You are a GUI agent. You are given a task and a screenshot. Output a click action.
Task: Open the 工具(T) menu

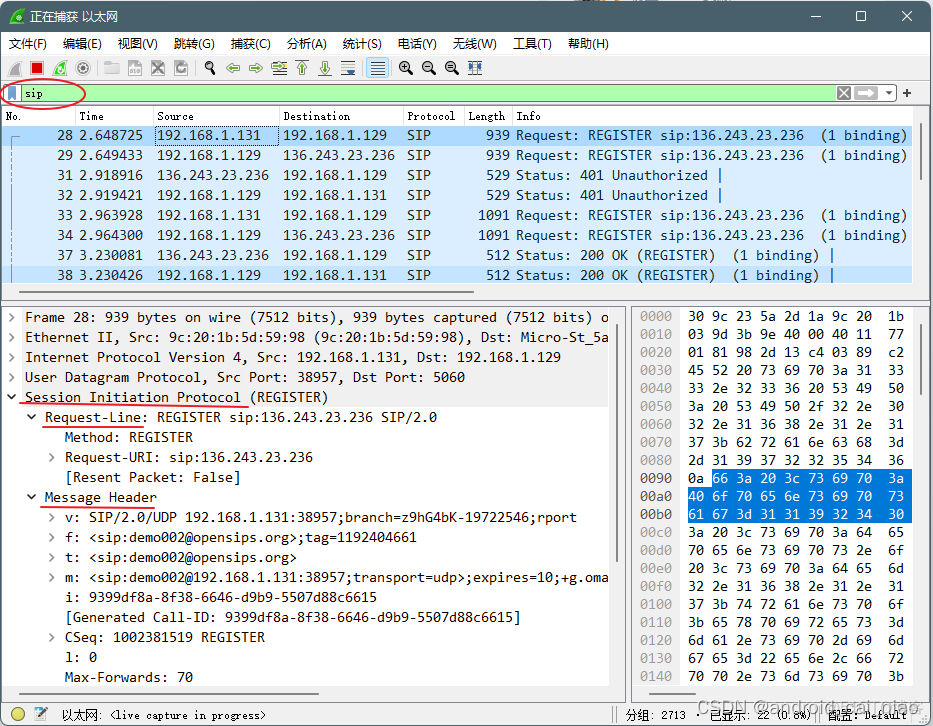[532, 44]
